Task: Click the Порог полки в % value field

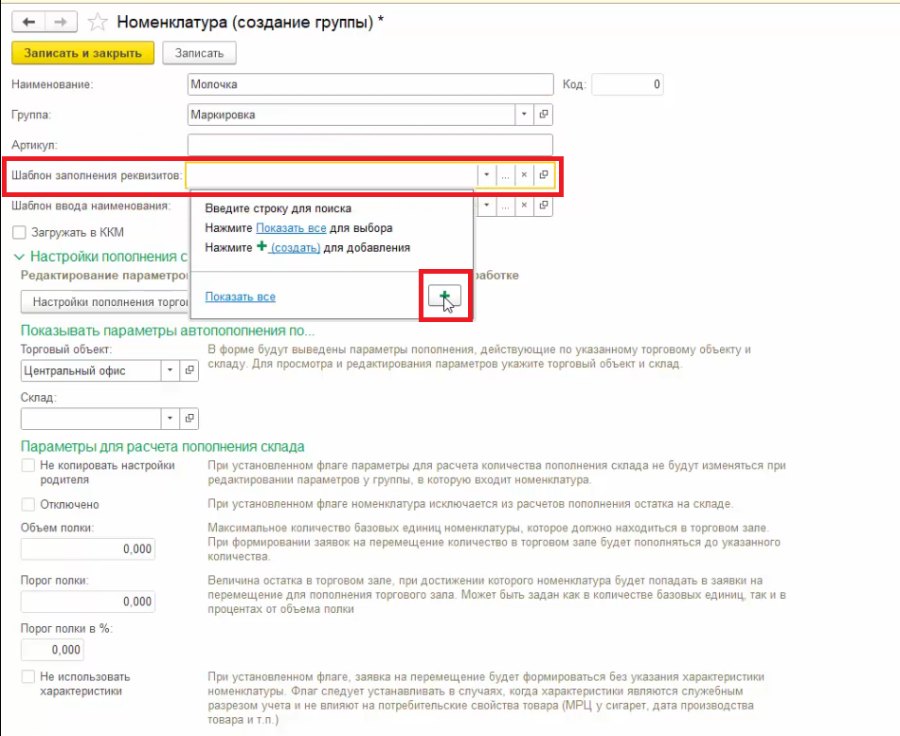Action: tap(52, 650)
